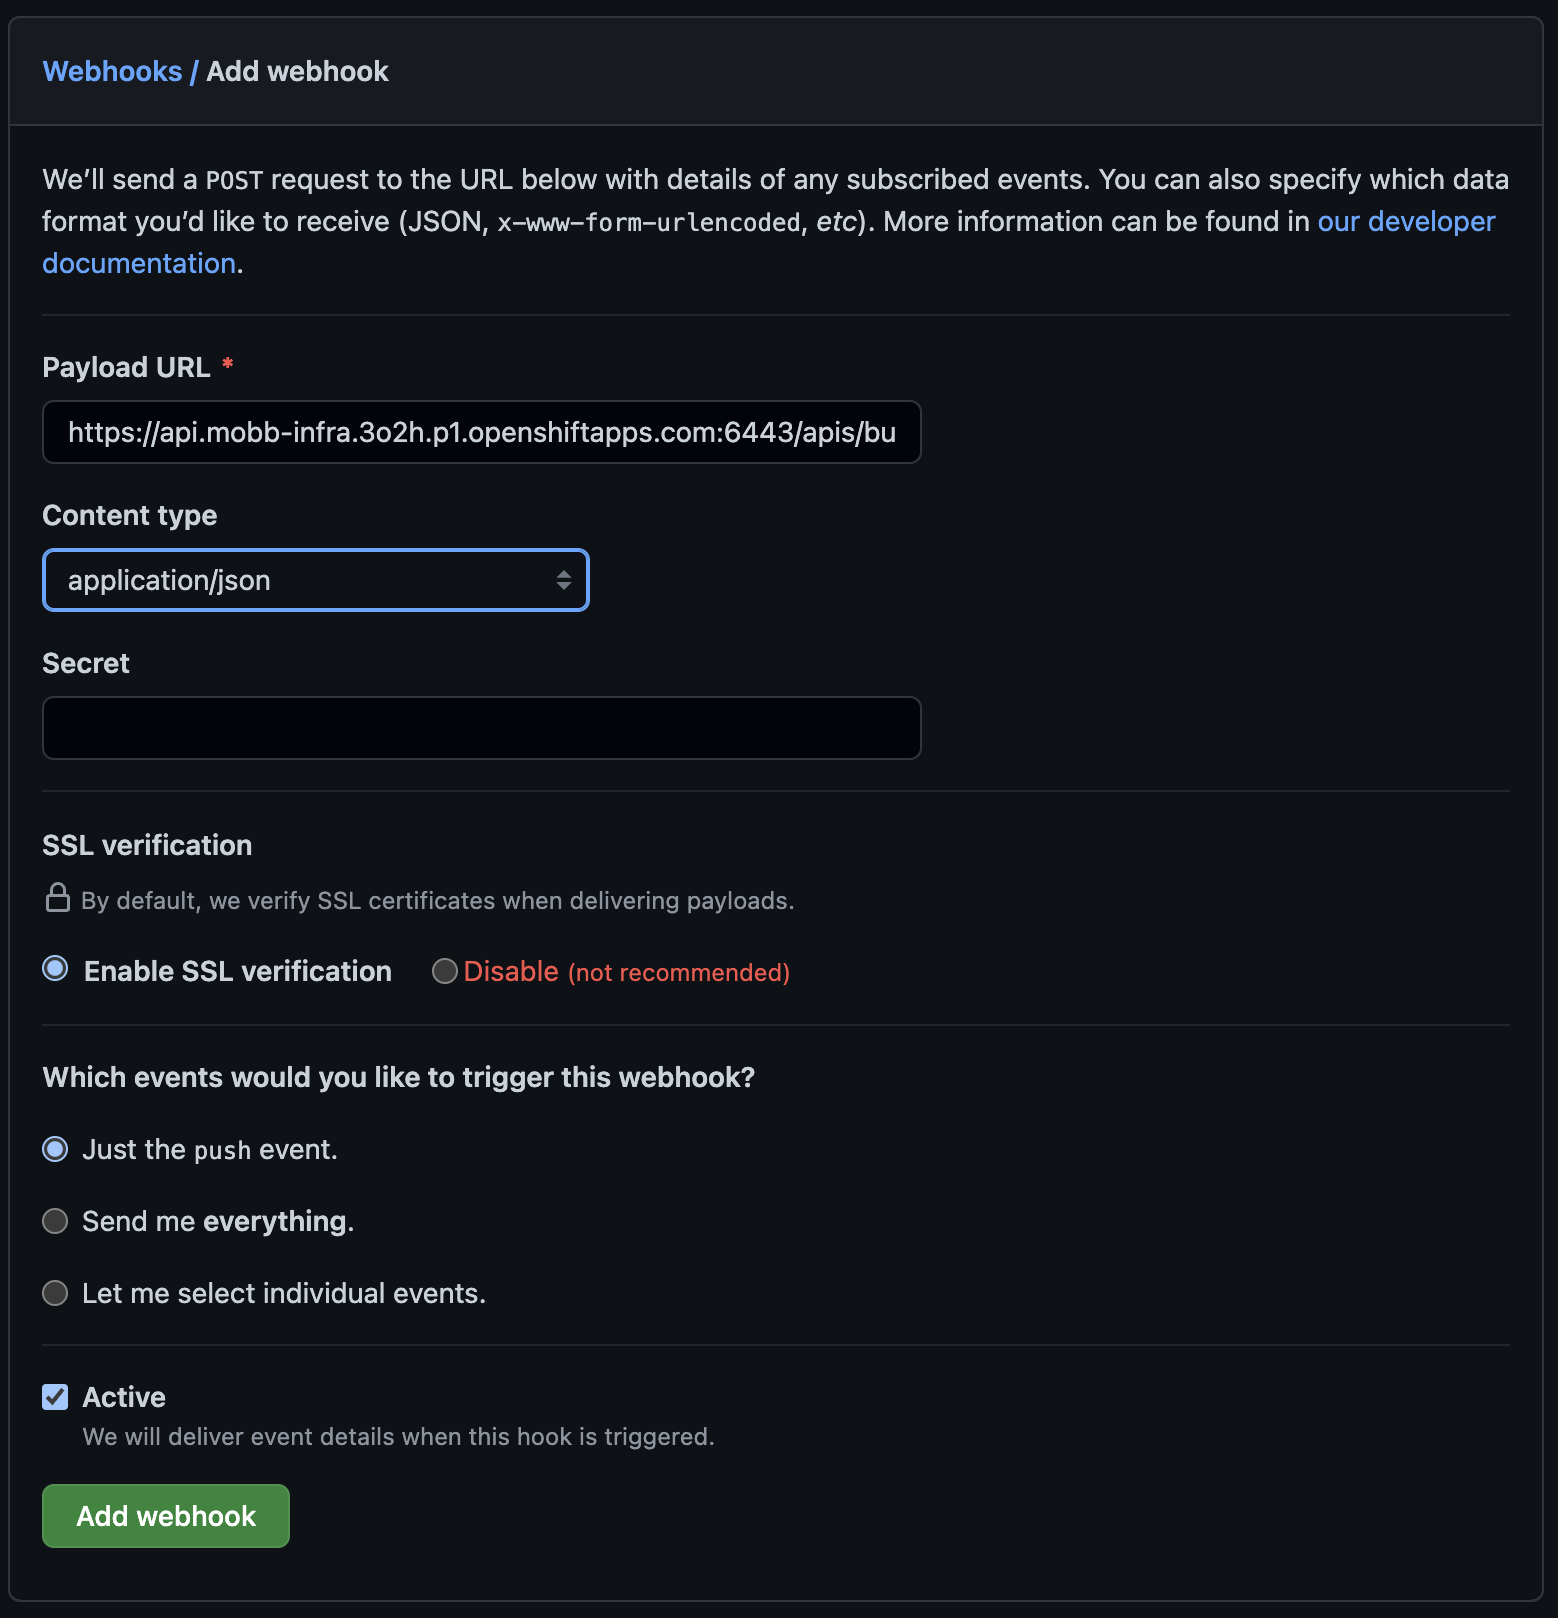
Task: Click the Secret input field
Action: (481, 728)
